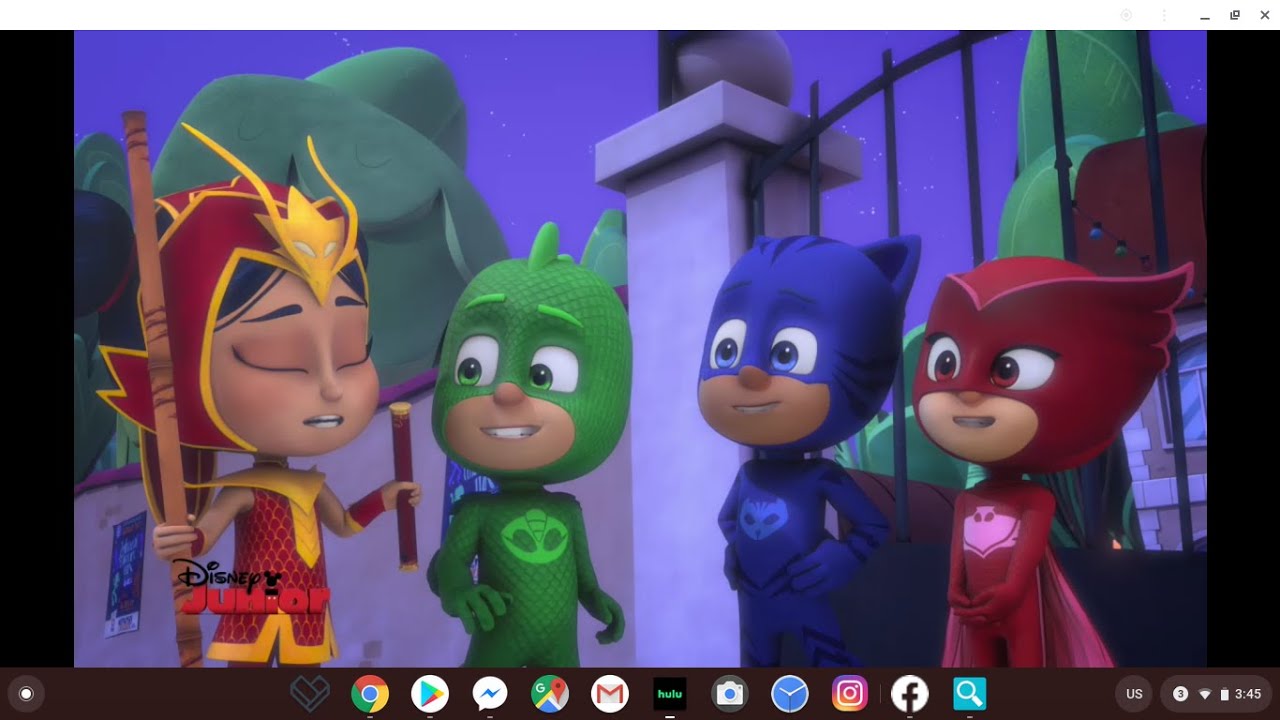Open the Google Play Store
1280x720 pixels.
pos(430,694)
